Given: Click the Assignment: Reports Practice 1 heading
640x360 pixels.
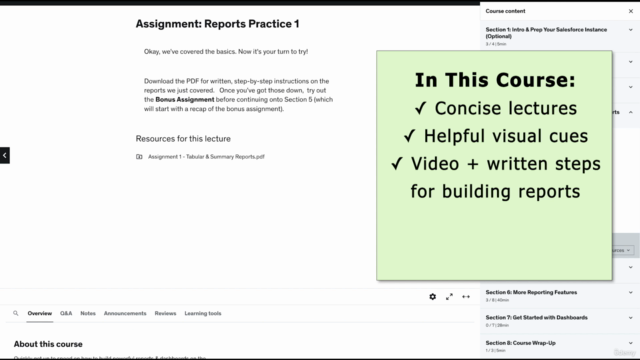Looking at the screenshot, I should click(218, 24).
